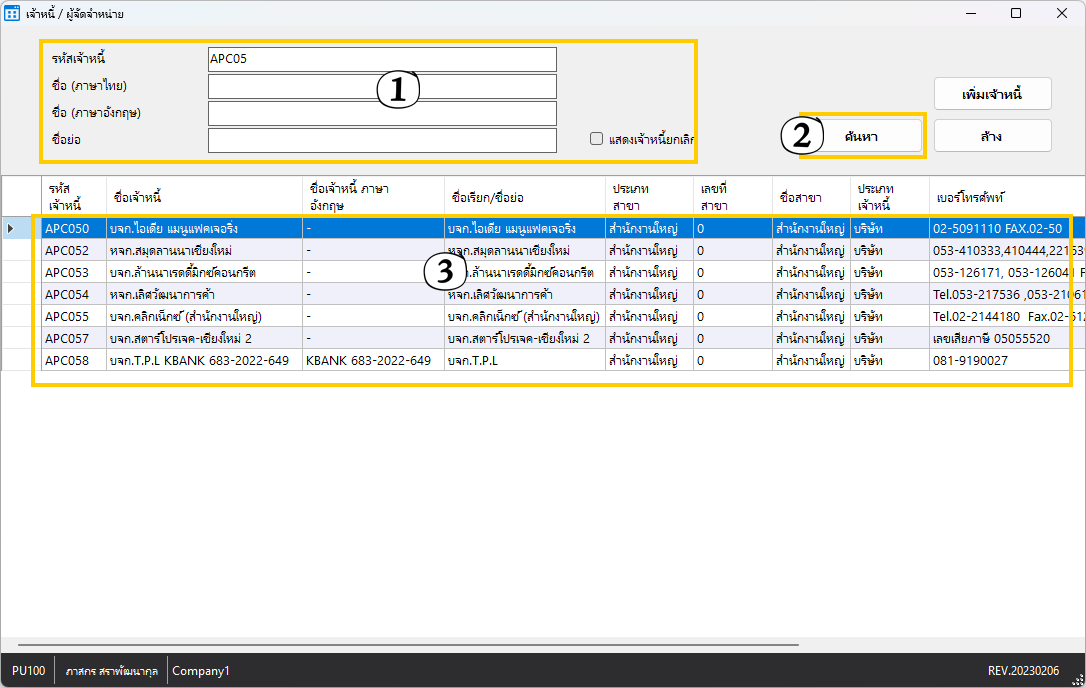This screenshot has height=688, width=1086.
Task: Click the ชื่อย่อ text field
Action: pyautogui.click(x=382, y=140)
